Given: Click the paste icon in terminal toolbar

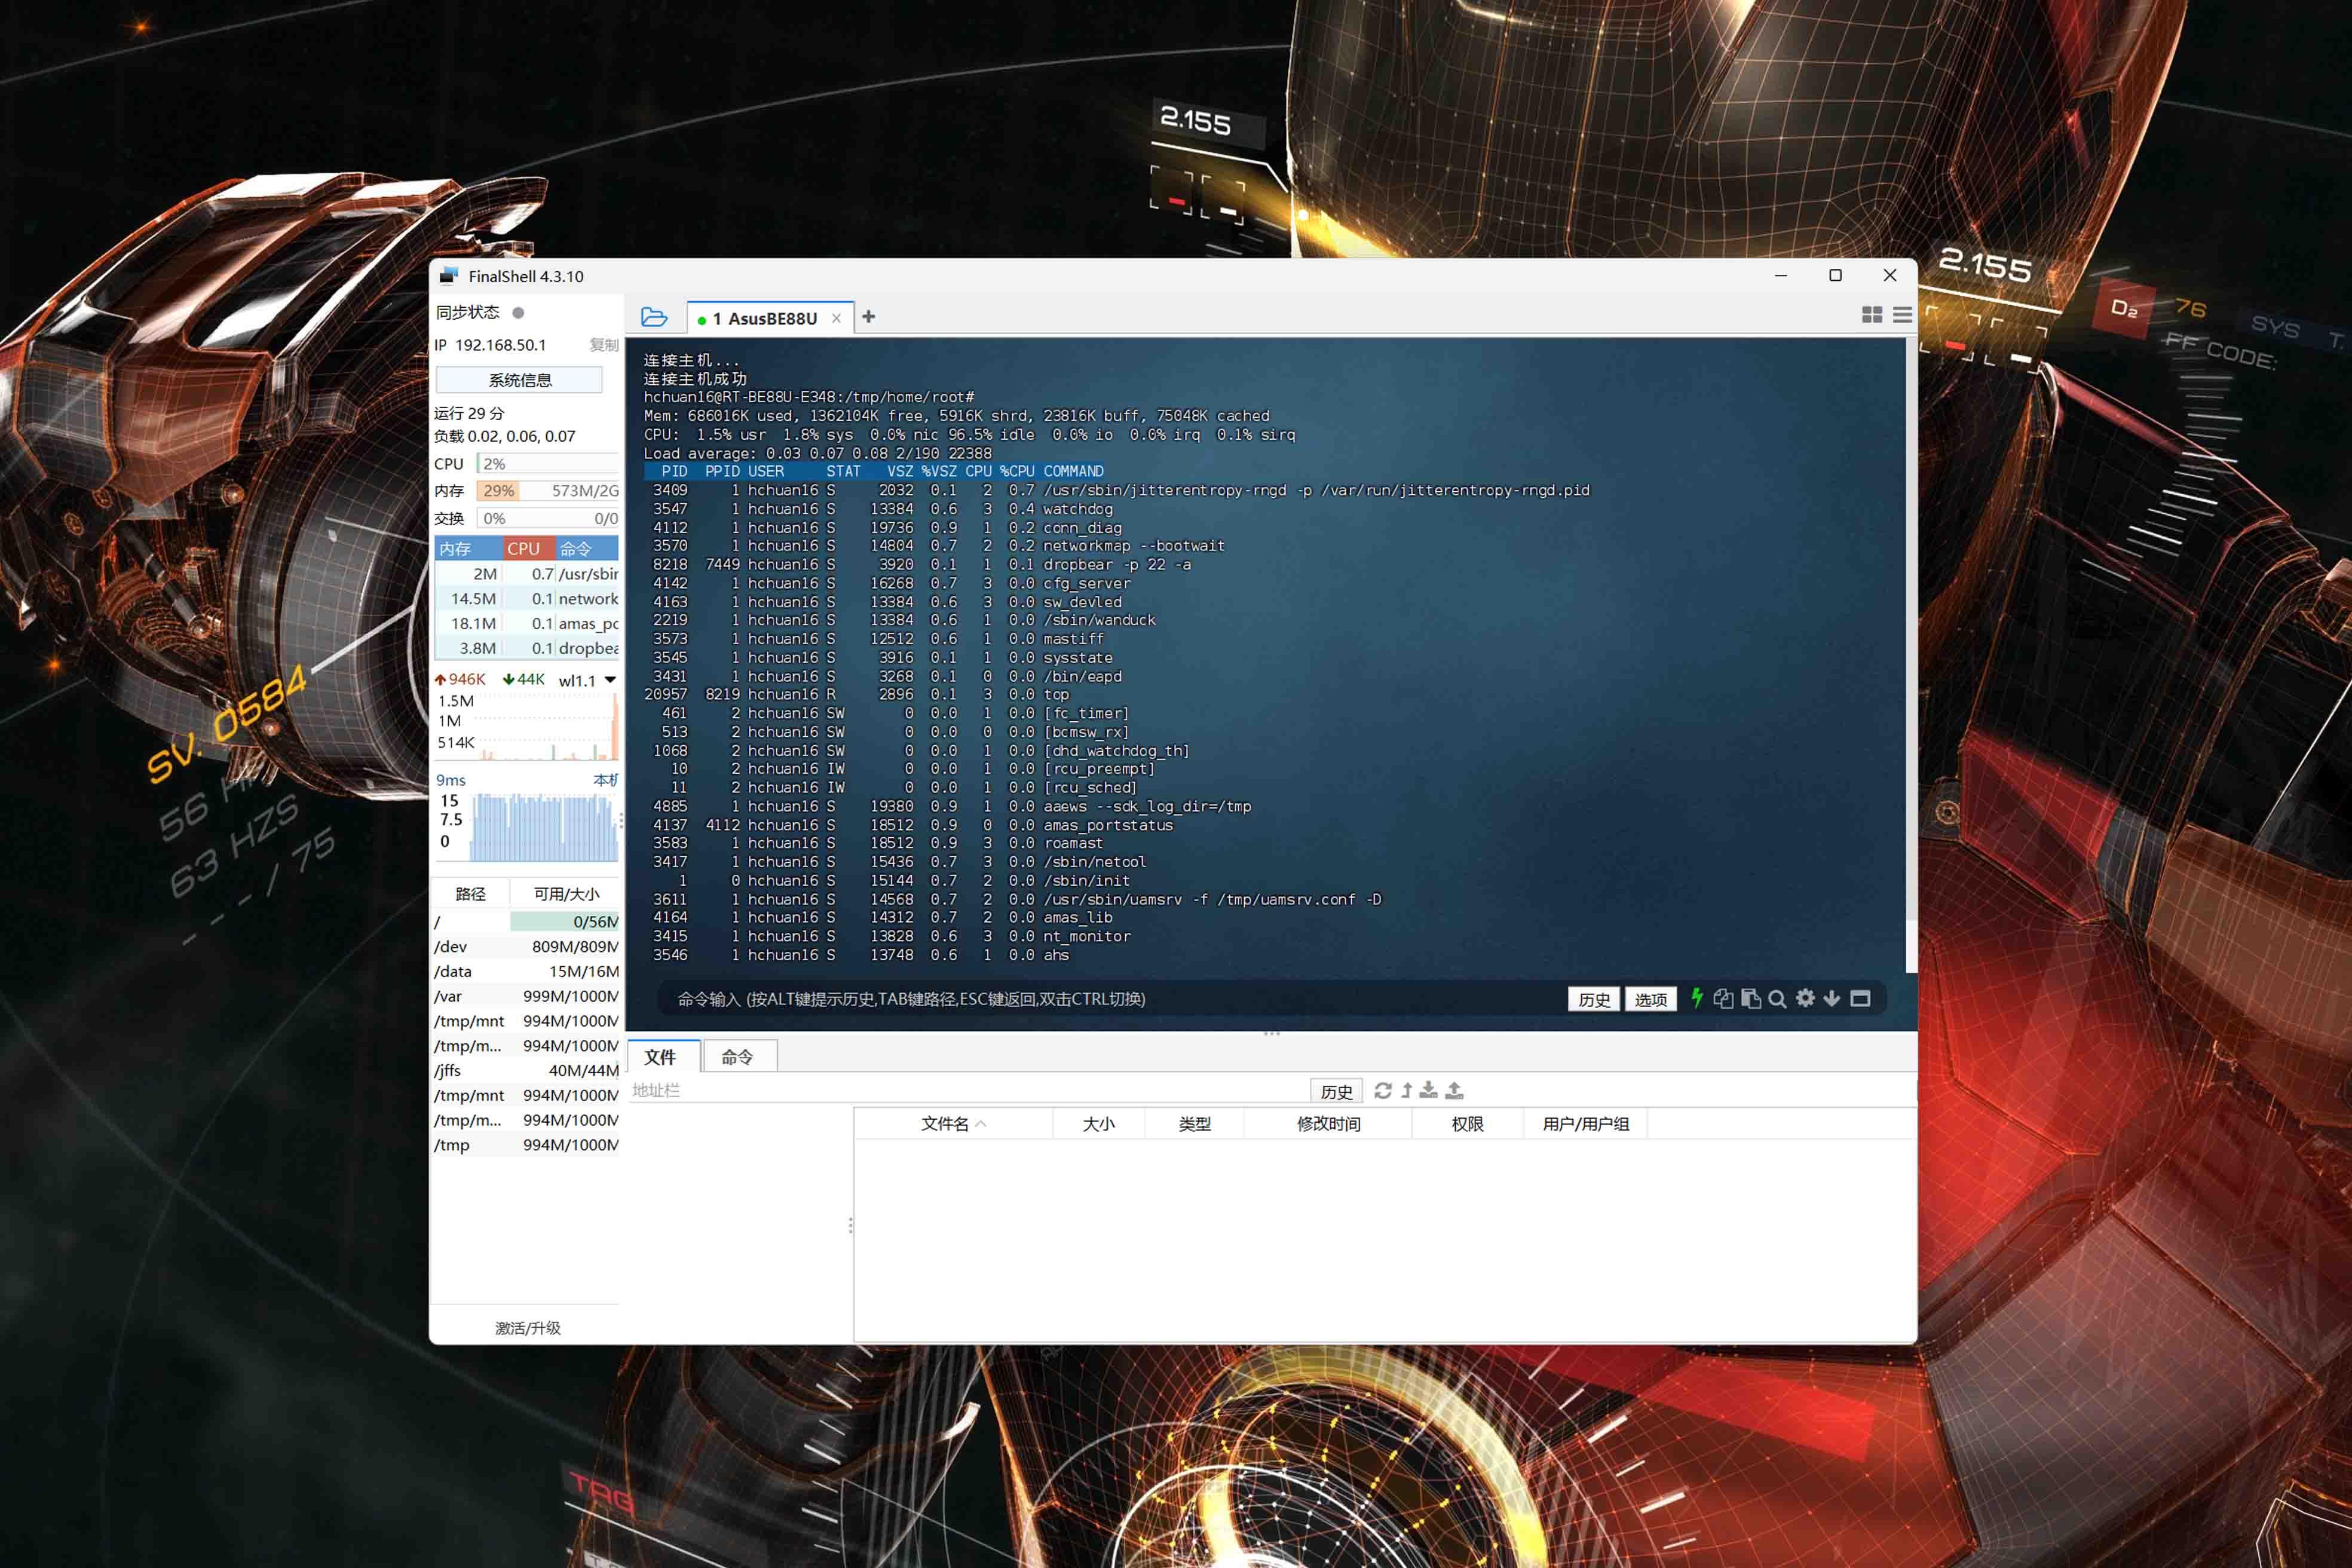Looking at the screenshot, I should (1751, 998).
